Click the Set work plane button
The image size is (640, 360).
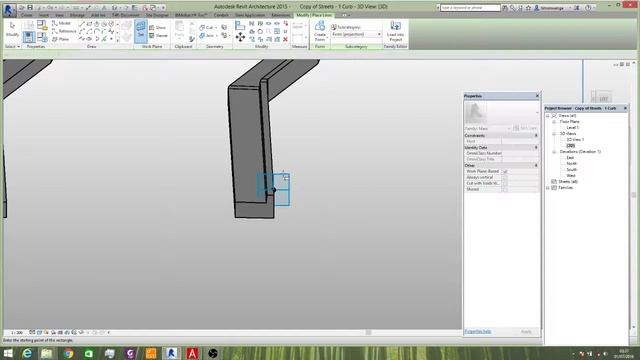[141, 31]
